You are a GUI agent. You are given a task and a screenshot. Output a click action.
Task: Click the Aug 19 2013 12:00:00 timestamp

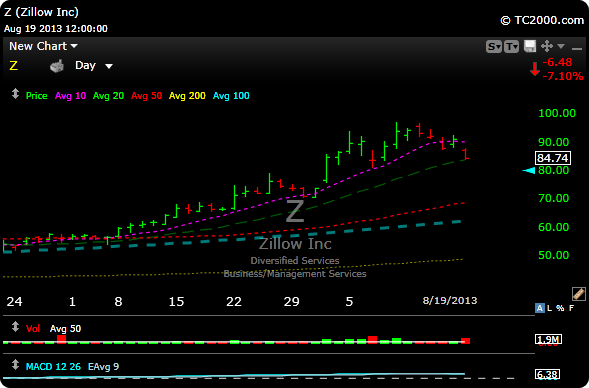pos(56,29)
